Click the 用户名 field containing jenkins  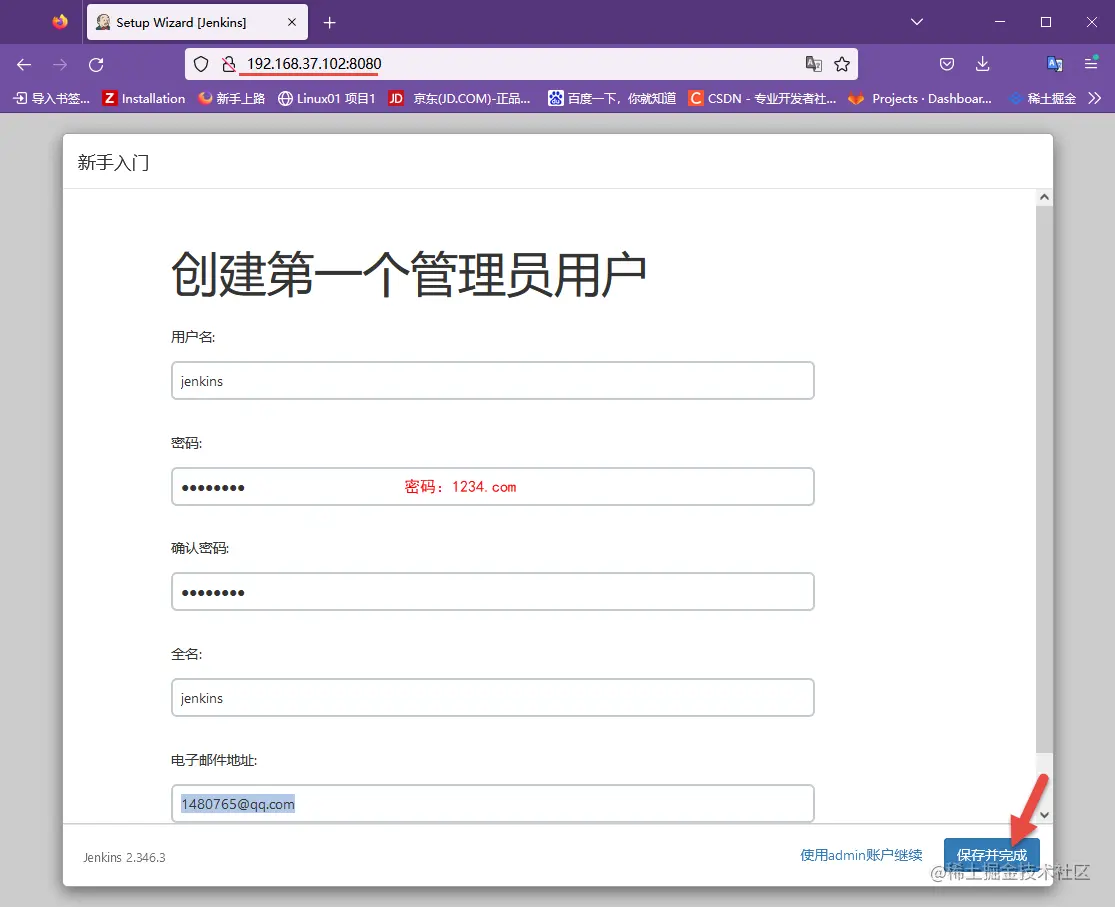point(493,381)
